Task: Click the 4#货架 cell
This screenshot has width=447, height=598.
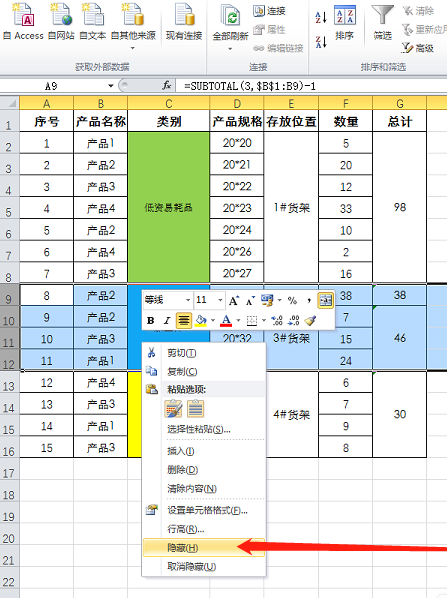Action: click(291, 415)
